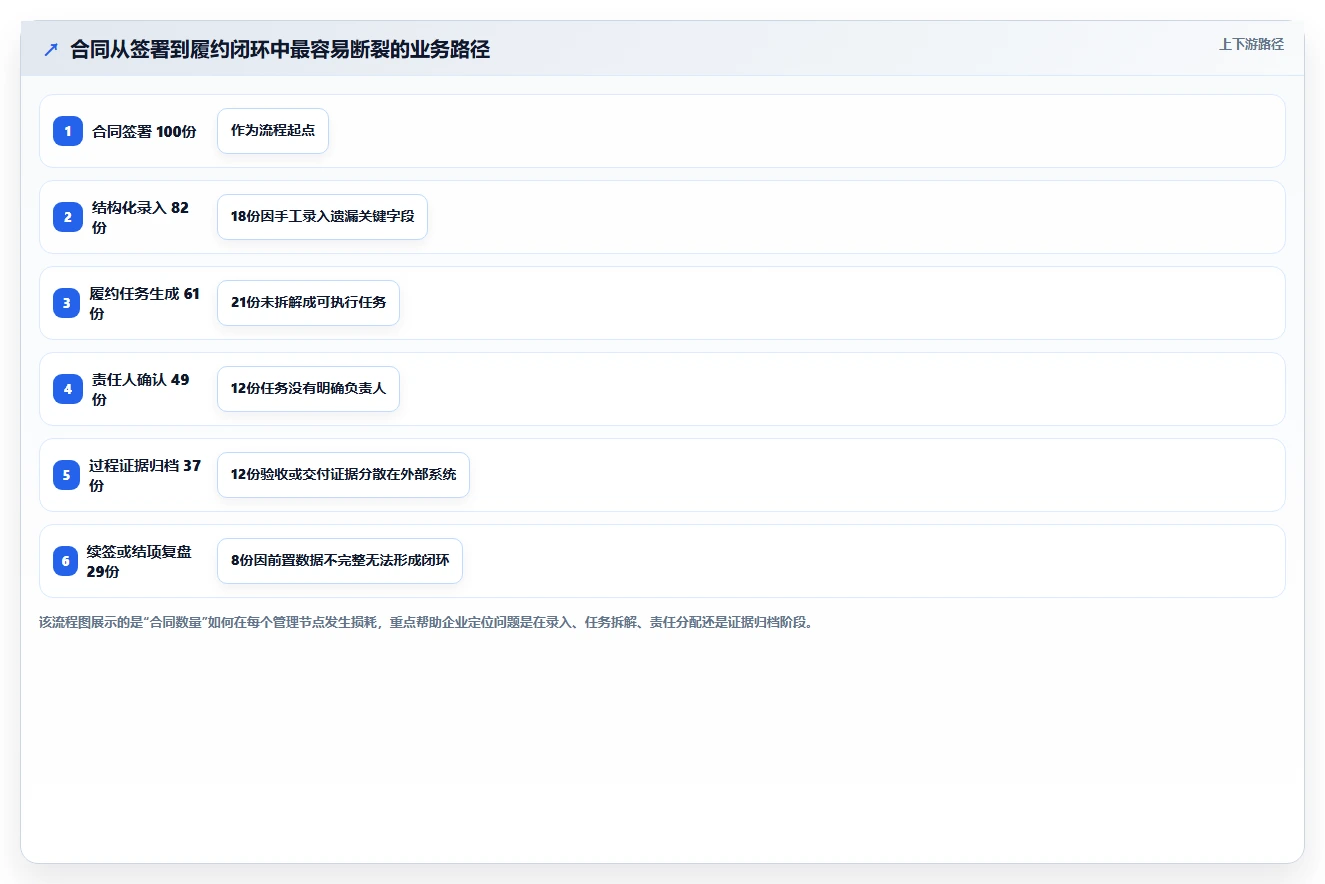Select step badge number 1
Image resolution: width=1325 pixels, height=884 pixels.
point(68,131)
